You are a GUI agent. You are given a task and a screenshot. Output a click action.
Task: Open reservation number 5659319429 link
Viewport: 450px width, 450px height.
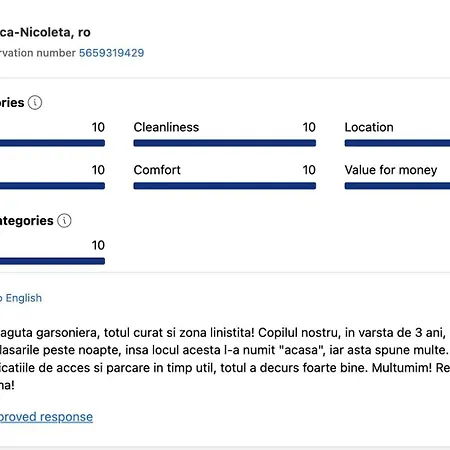click(111, 53)
